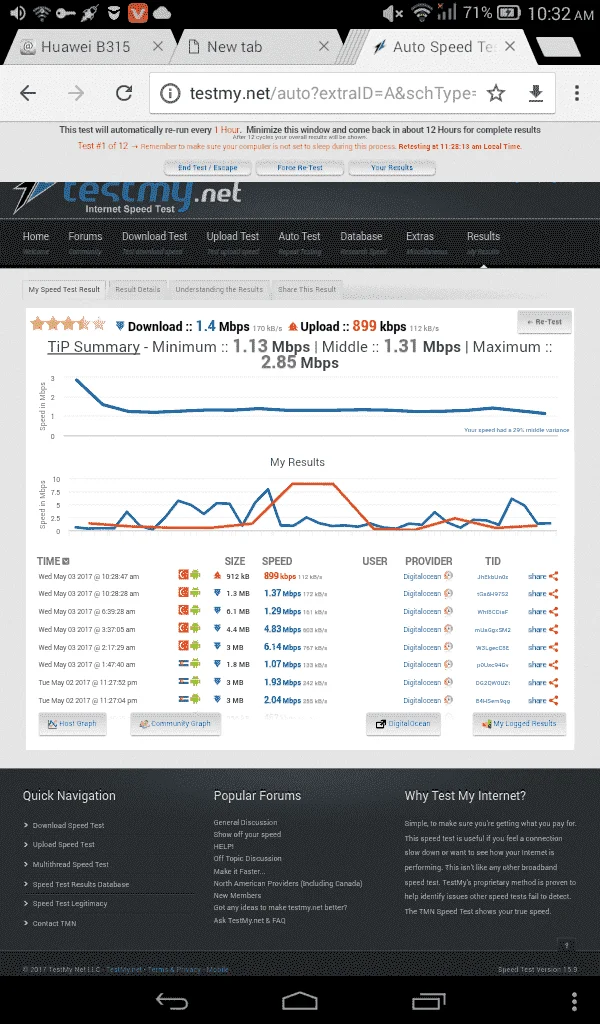Tap the download page icon in toolbar

pyautogui.click(x=535, y=93)
